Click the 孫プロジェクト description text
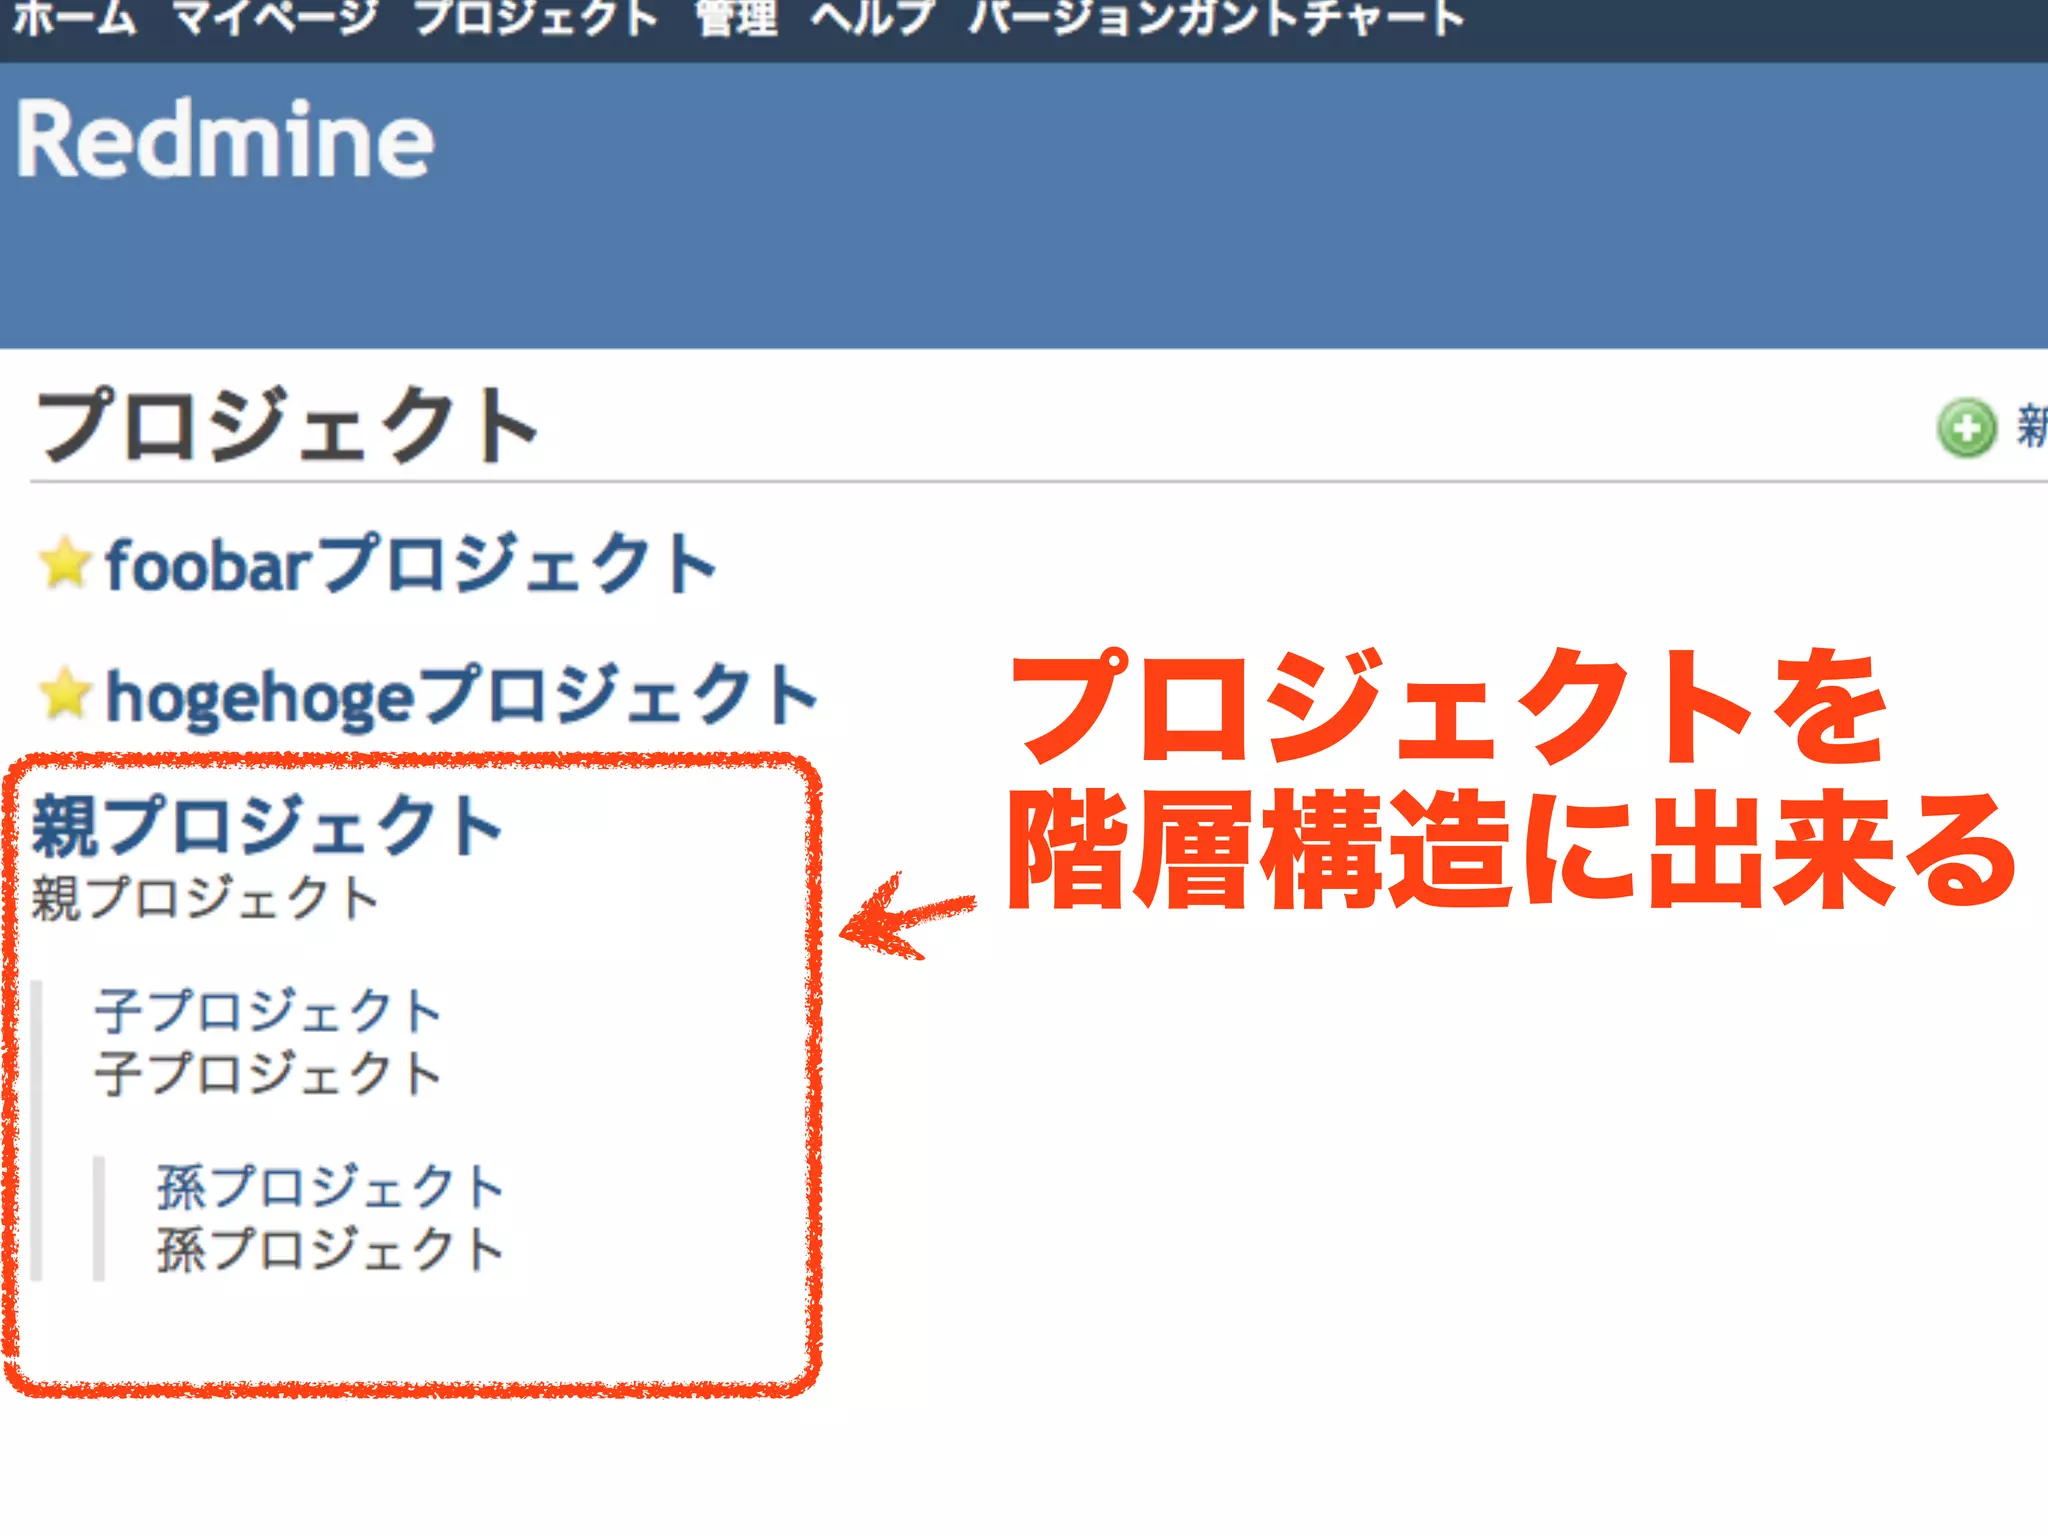Screen dimensions: 2048x1536 coord(331,1250)
